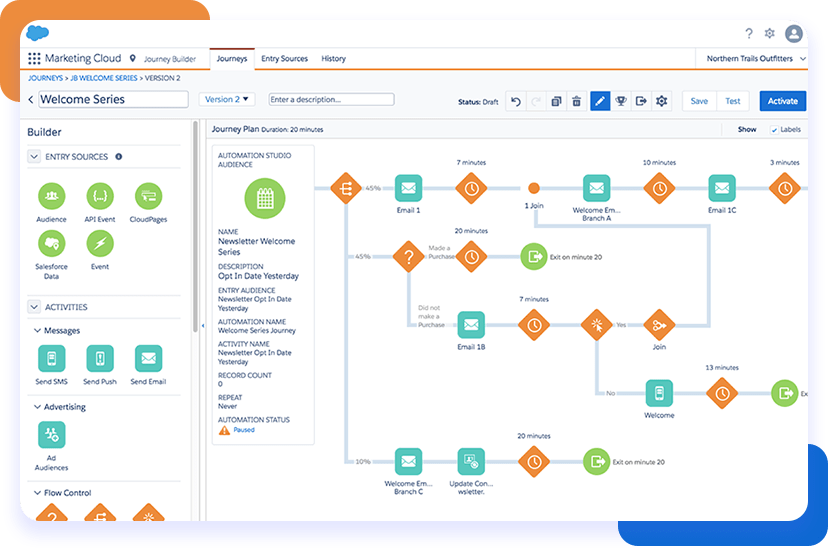Collapse the Activities section
The width and height of the screenshot is (828, 552).
(x=34, y=307)
